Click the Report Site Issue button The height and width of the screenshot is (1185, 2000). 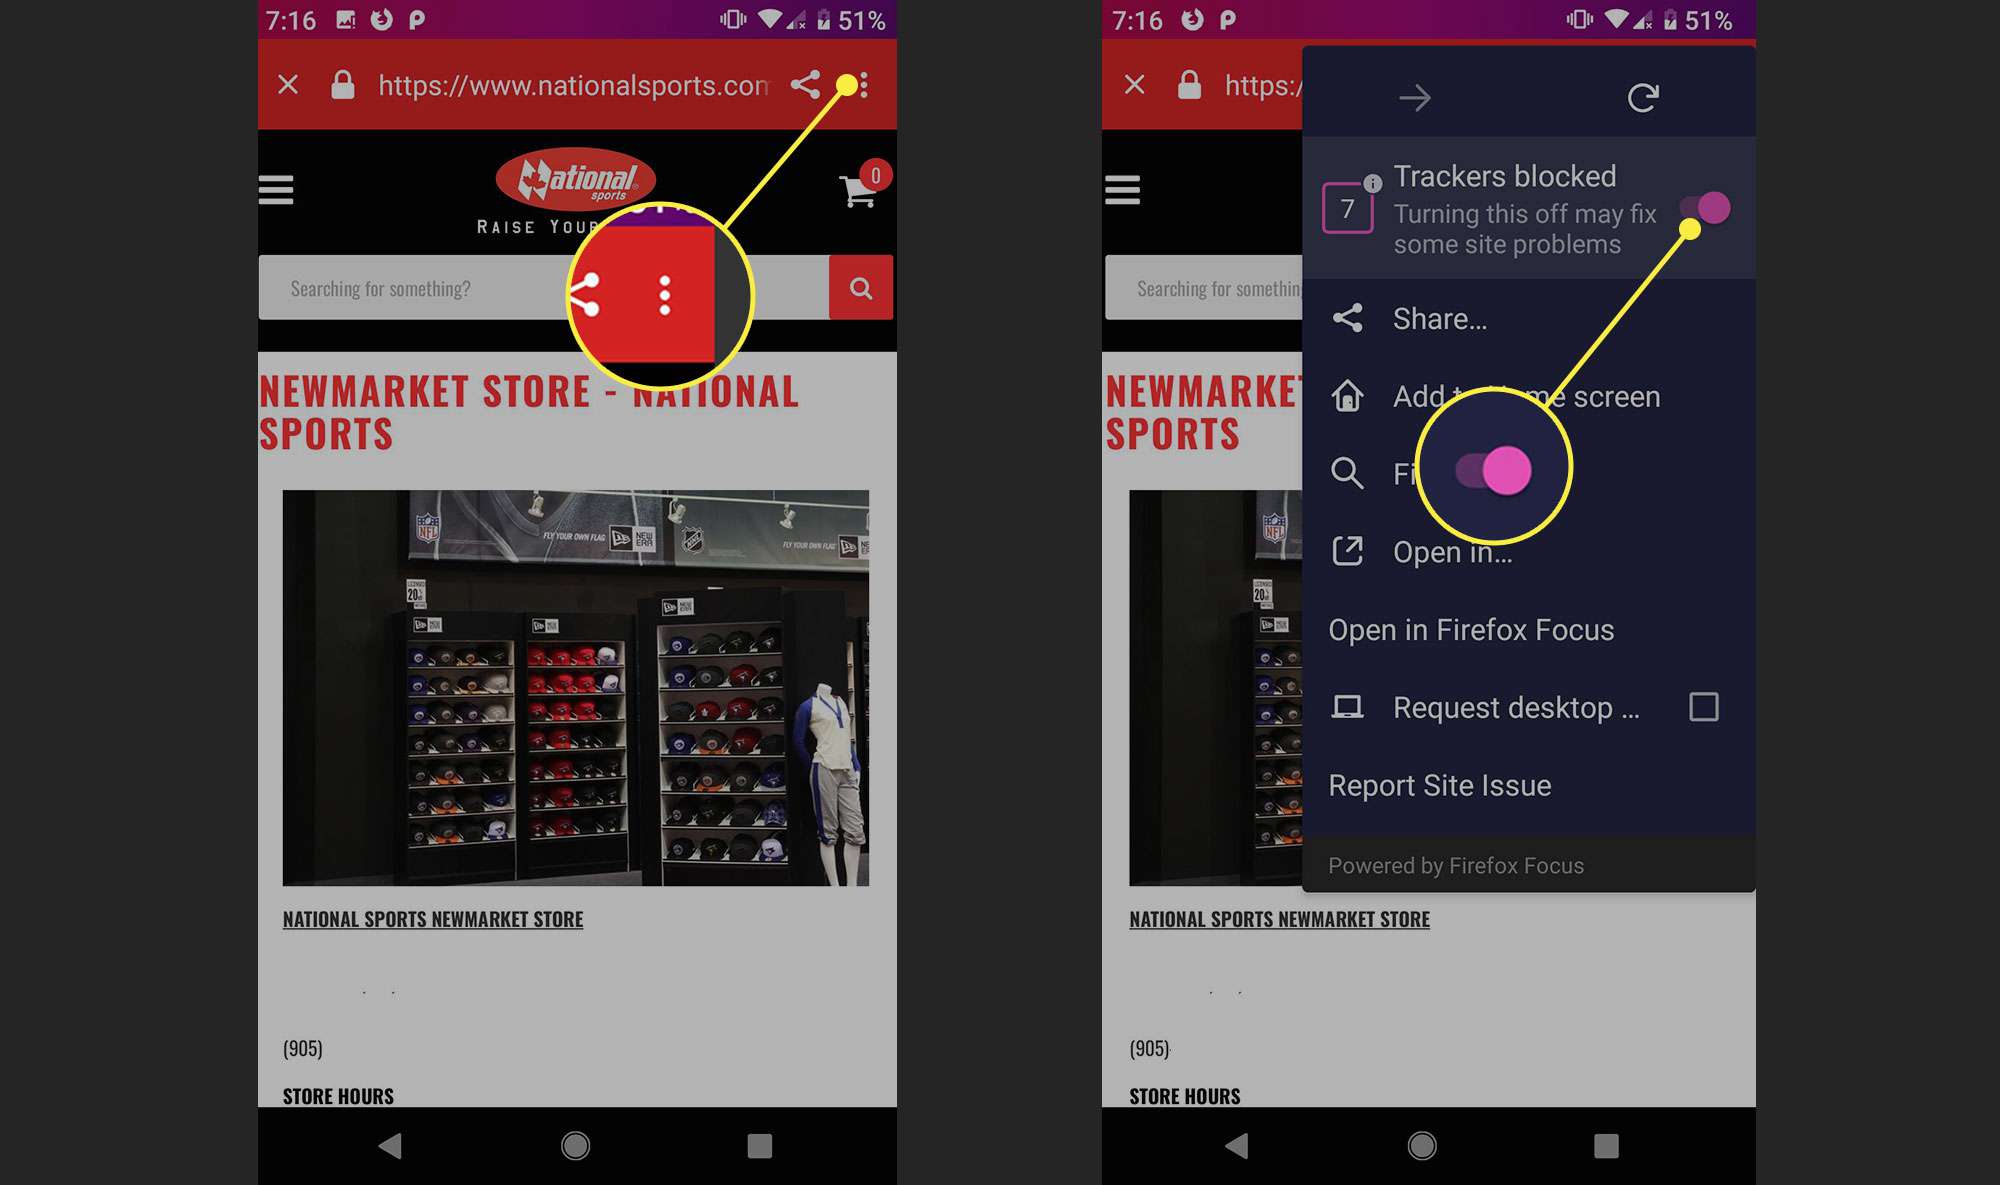1439,784
